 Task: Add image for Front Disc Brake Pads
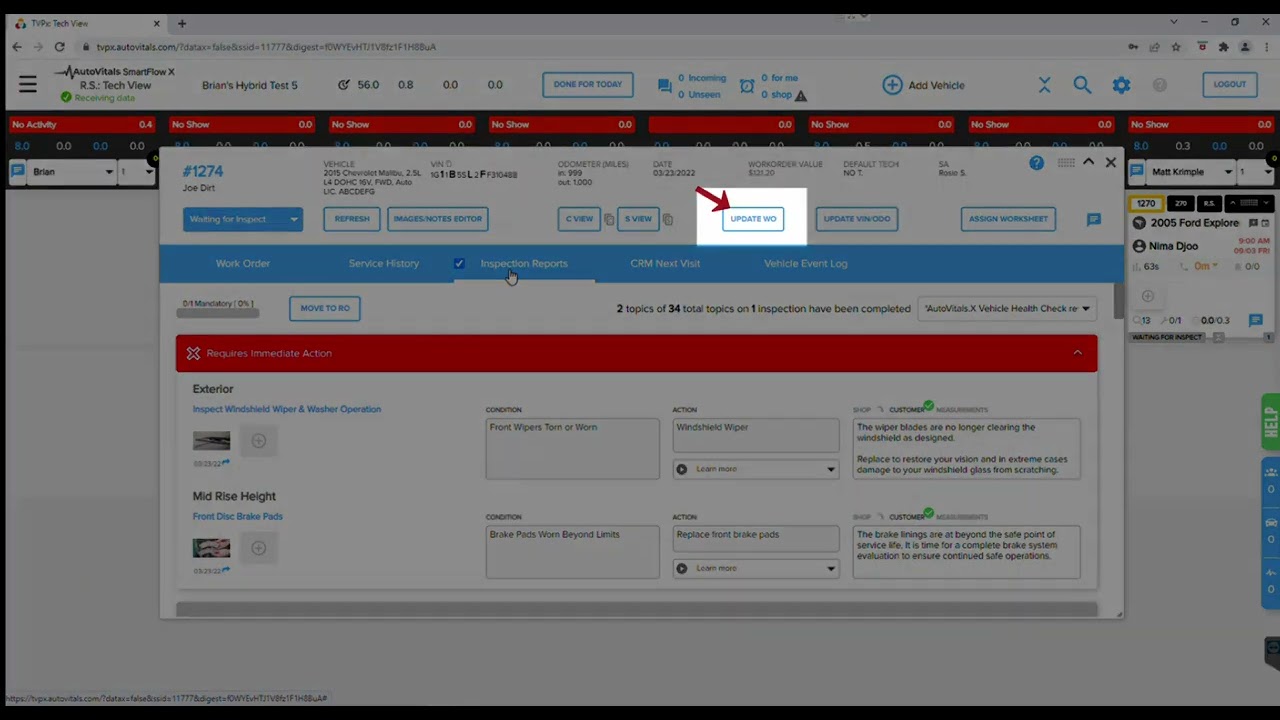click(x=259, y=548)
